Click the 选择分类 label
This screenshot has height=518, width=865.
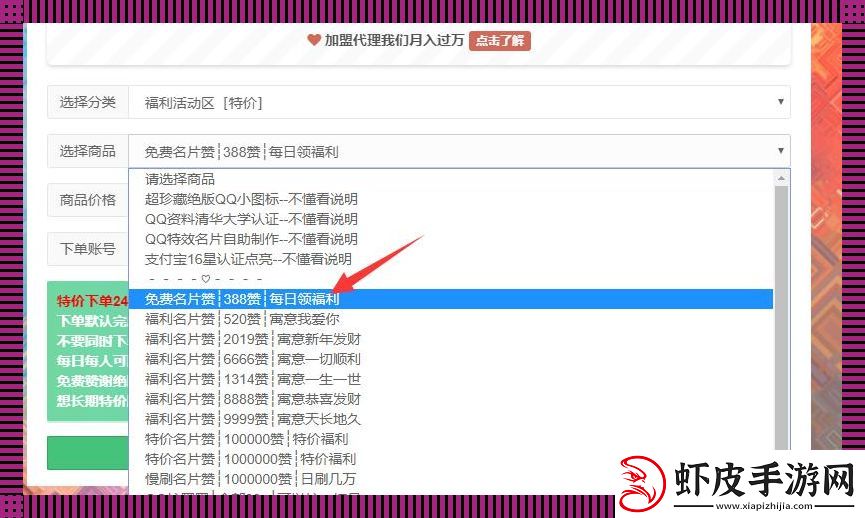pyautogui.click(x=88, y=102)
